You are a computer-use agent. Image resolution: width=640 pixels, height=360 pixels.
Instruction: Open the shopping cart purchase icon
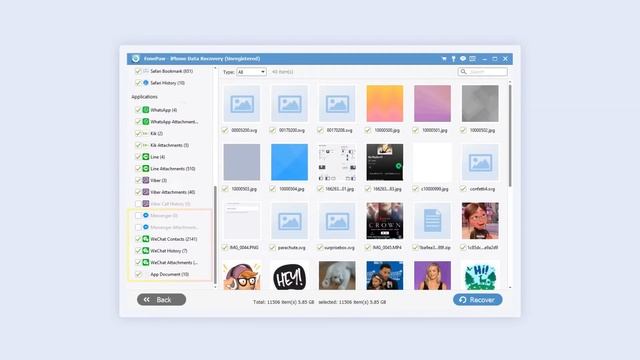tap(444, 59)
